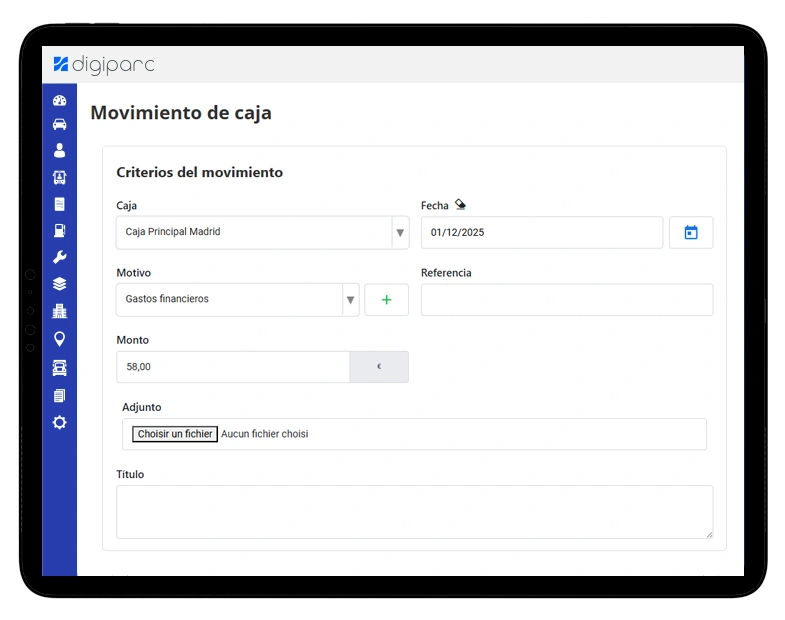The width and height of the screenshot is (785, 620).
Task: Click the Título textarea resize handle
Action: click(709, 535)
